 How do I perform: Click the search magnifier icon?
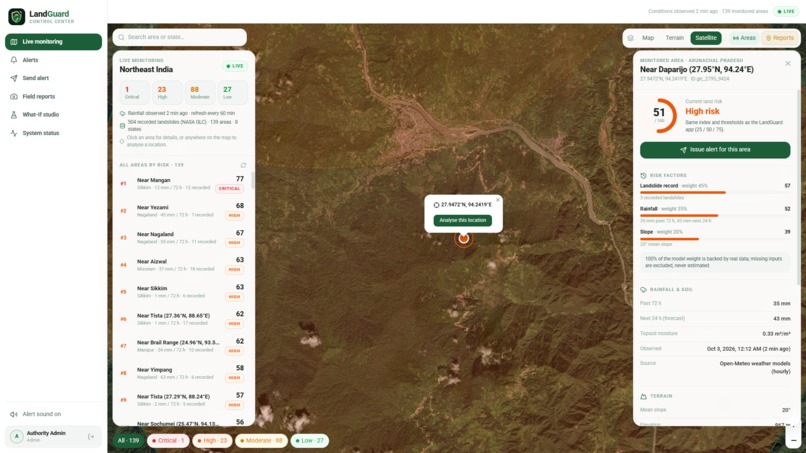coord(121,37)
